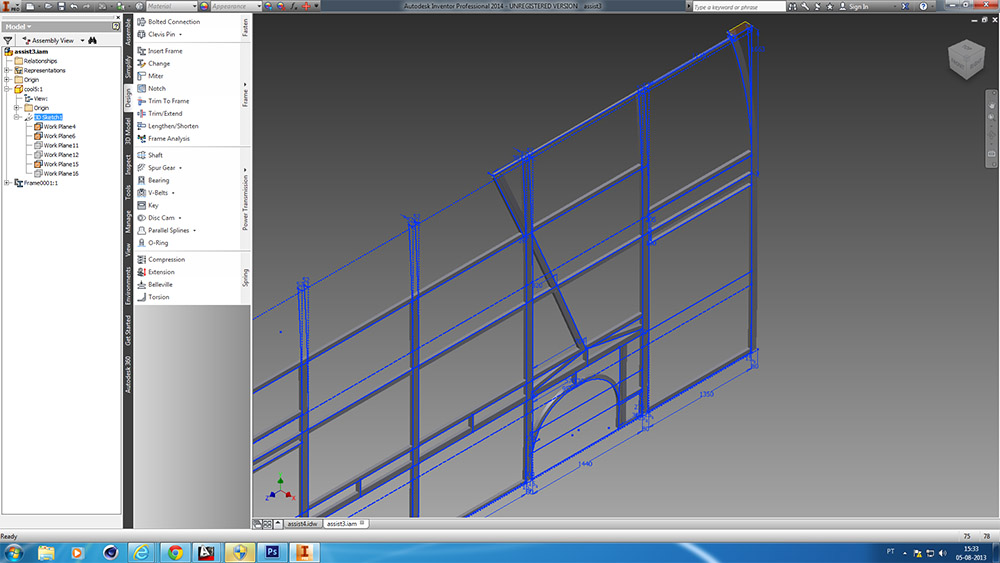Click the Open folder icon in quick access
This screenshot has width=1000, height=563.
48,6
